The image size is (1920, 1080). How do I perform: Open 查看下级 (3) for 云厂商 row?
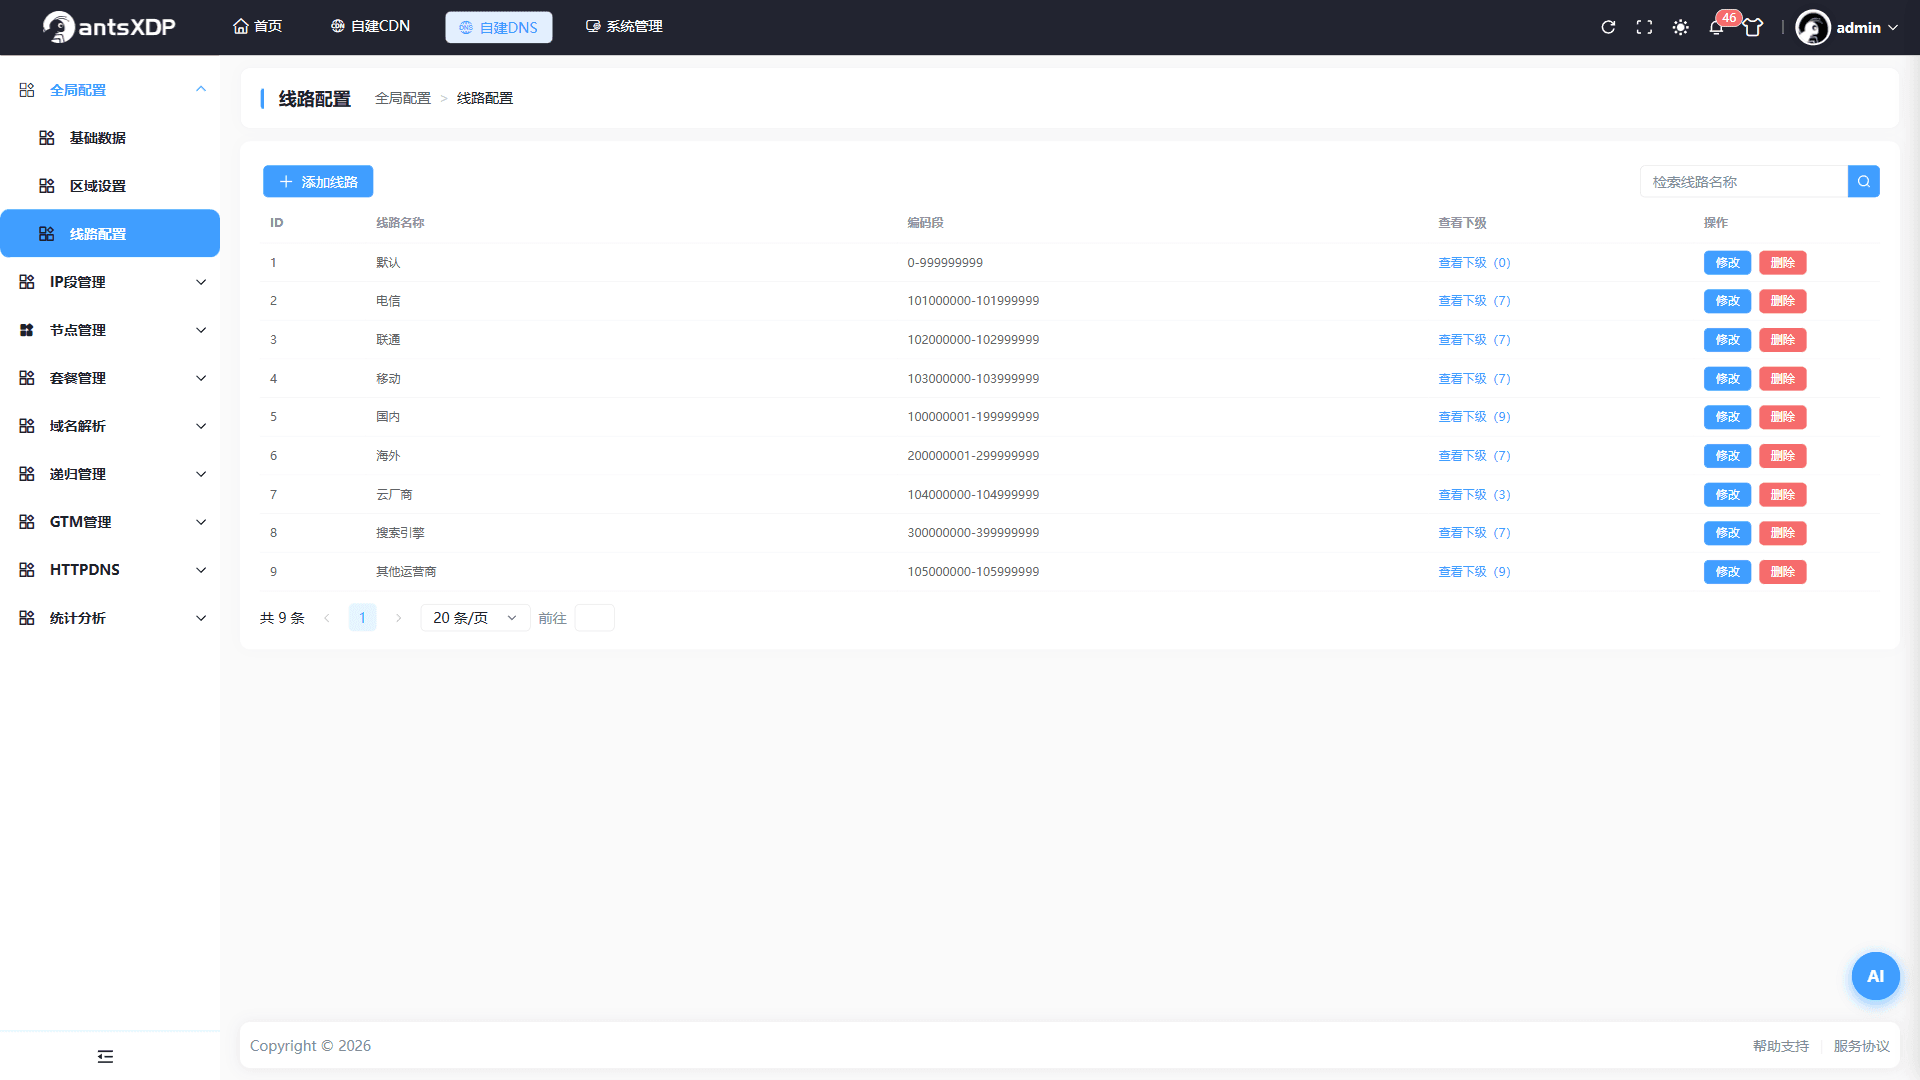tap(1474, 495)
